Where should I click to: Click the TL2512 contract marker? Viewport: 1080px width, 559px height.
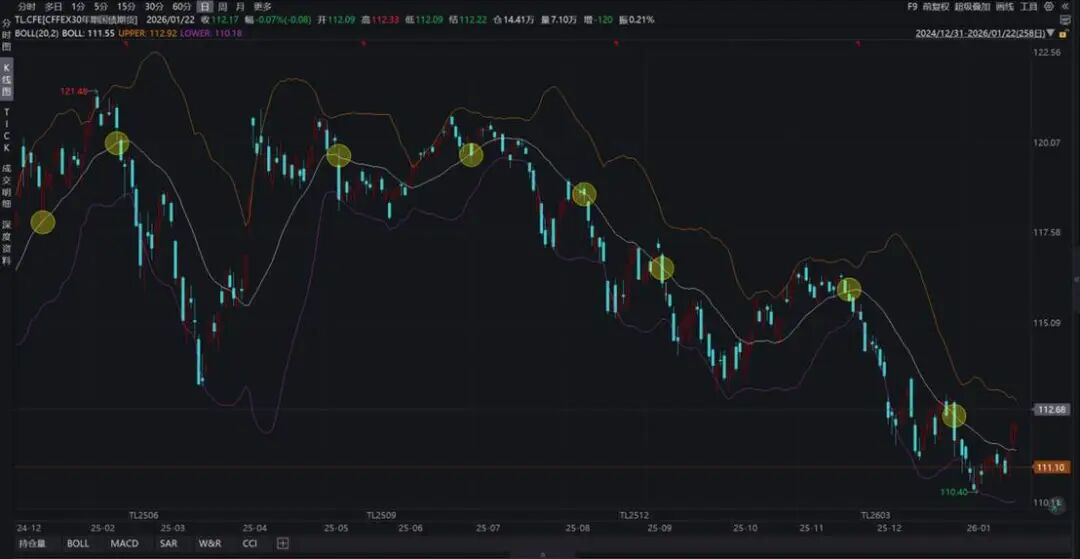[x=634, y=515]
